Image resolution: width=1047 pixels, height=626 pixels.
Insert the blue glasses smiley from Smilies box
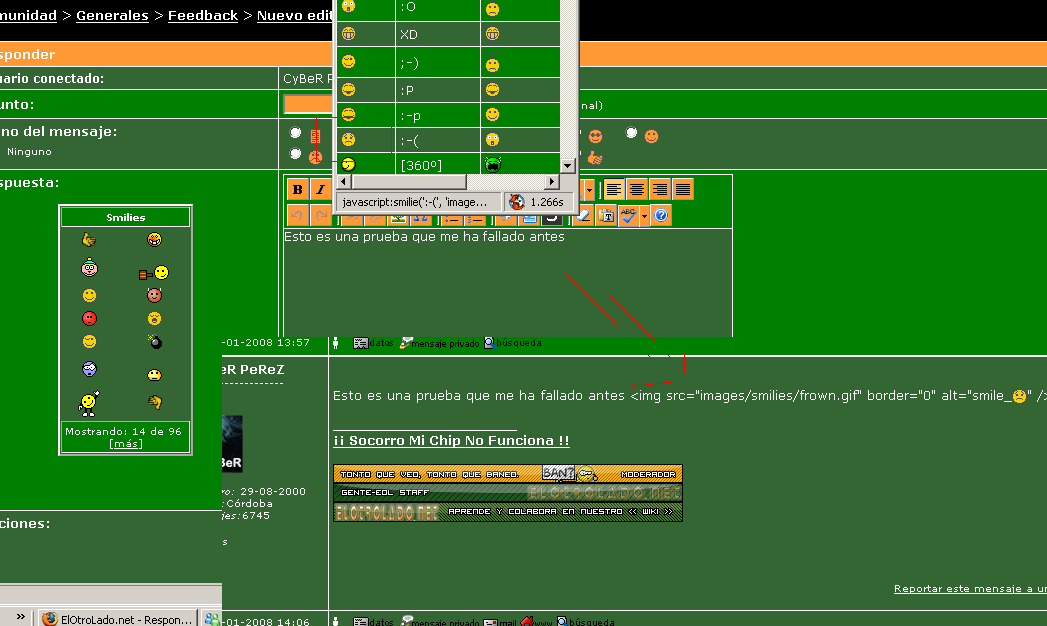[x=89, y=369]
